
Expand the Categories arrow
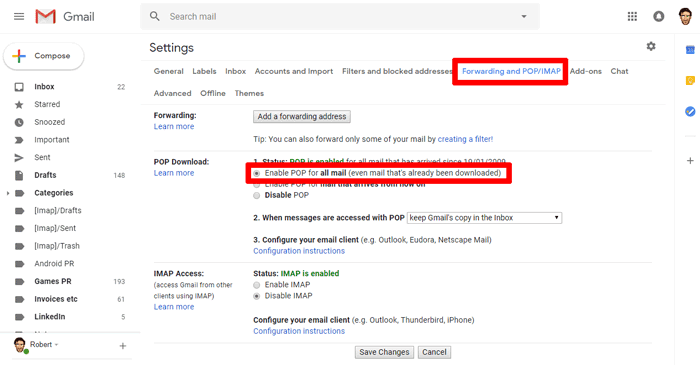click(7, 193)
